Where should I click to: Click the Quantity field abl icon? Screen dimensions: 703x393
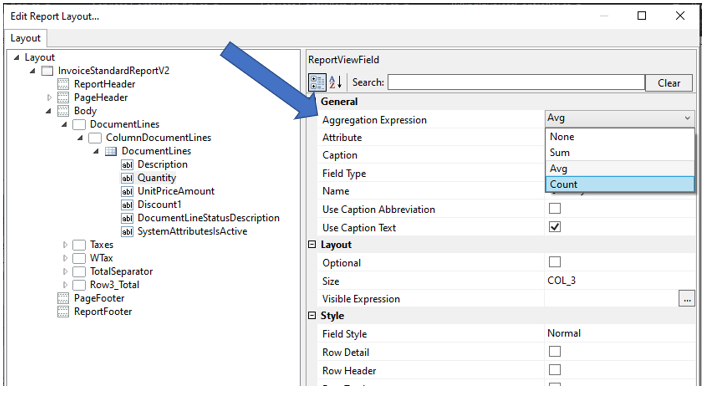coord(127,178)
